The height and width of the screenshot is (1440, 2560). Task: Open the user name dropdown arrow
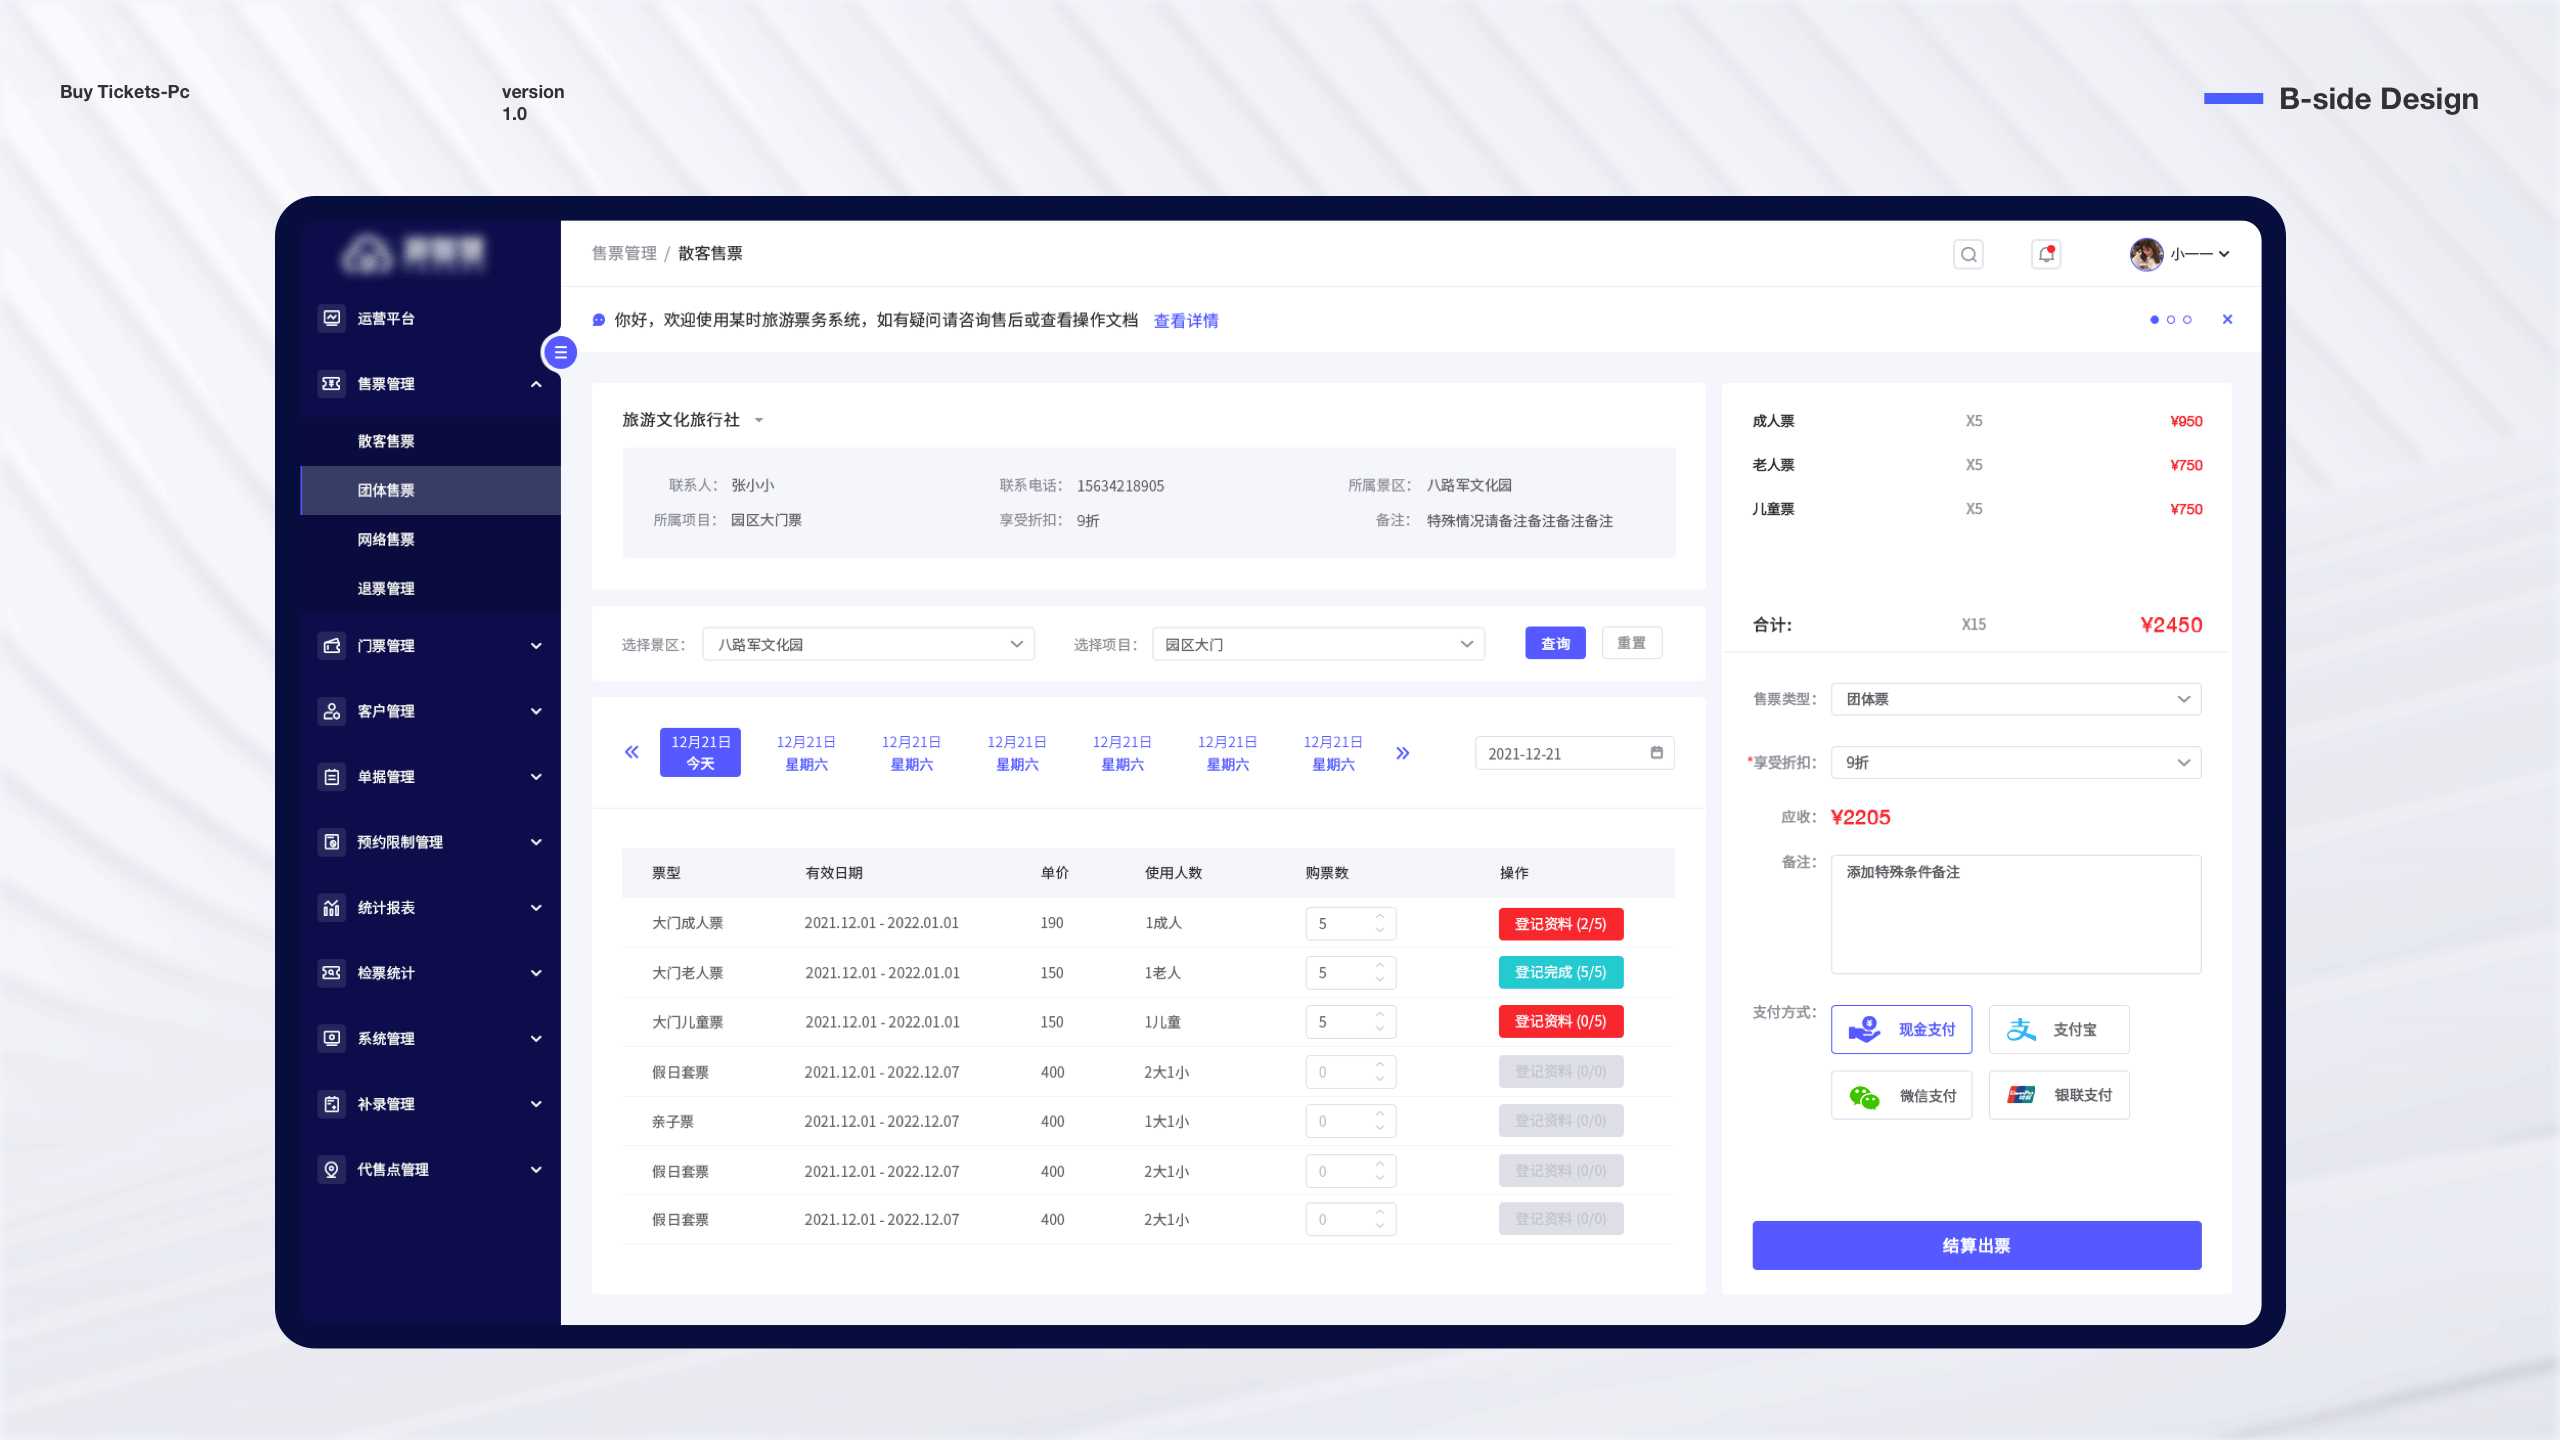2224,254
